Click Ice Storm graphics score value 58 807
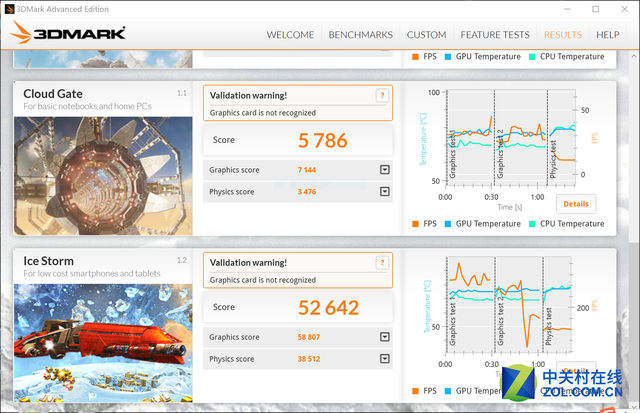Screen dimensions: 640x413 coord(309,337)
